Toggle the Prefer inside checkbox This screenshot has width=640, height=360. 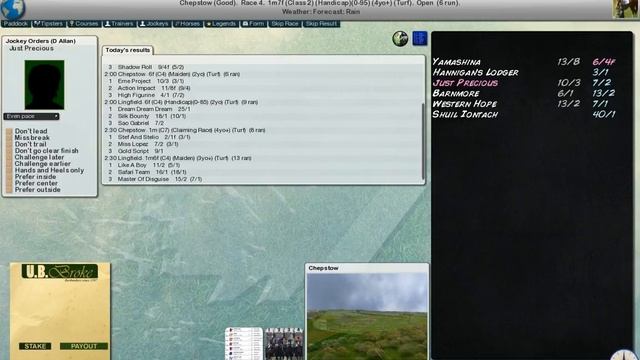9,177
